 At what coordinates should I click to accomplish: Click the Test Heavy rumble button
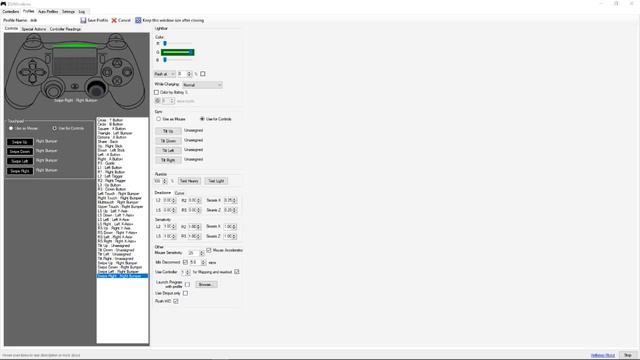pos(189,181)
